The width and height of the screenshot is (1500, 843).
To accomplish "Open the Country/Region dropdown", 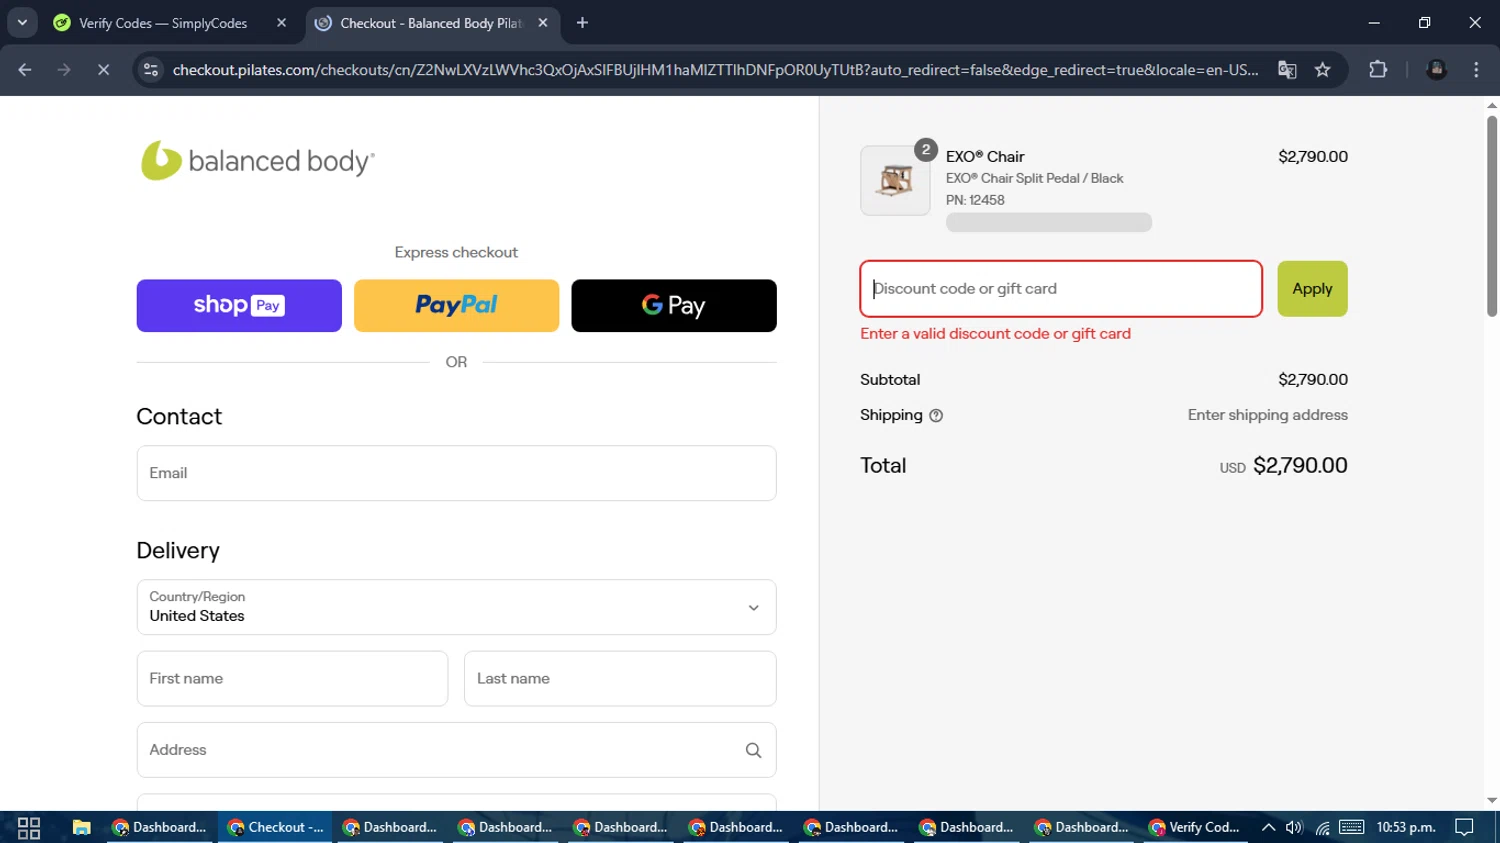I will coord(456,607).
